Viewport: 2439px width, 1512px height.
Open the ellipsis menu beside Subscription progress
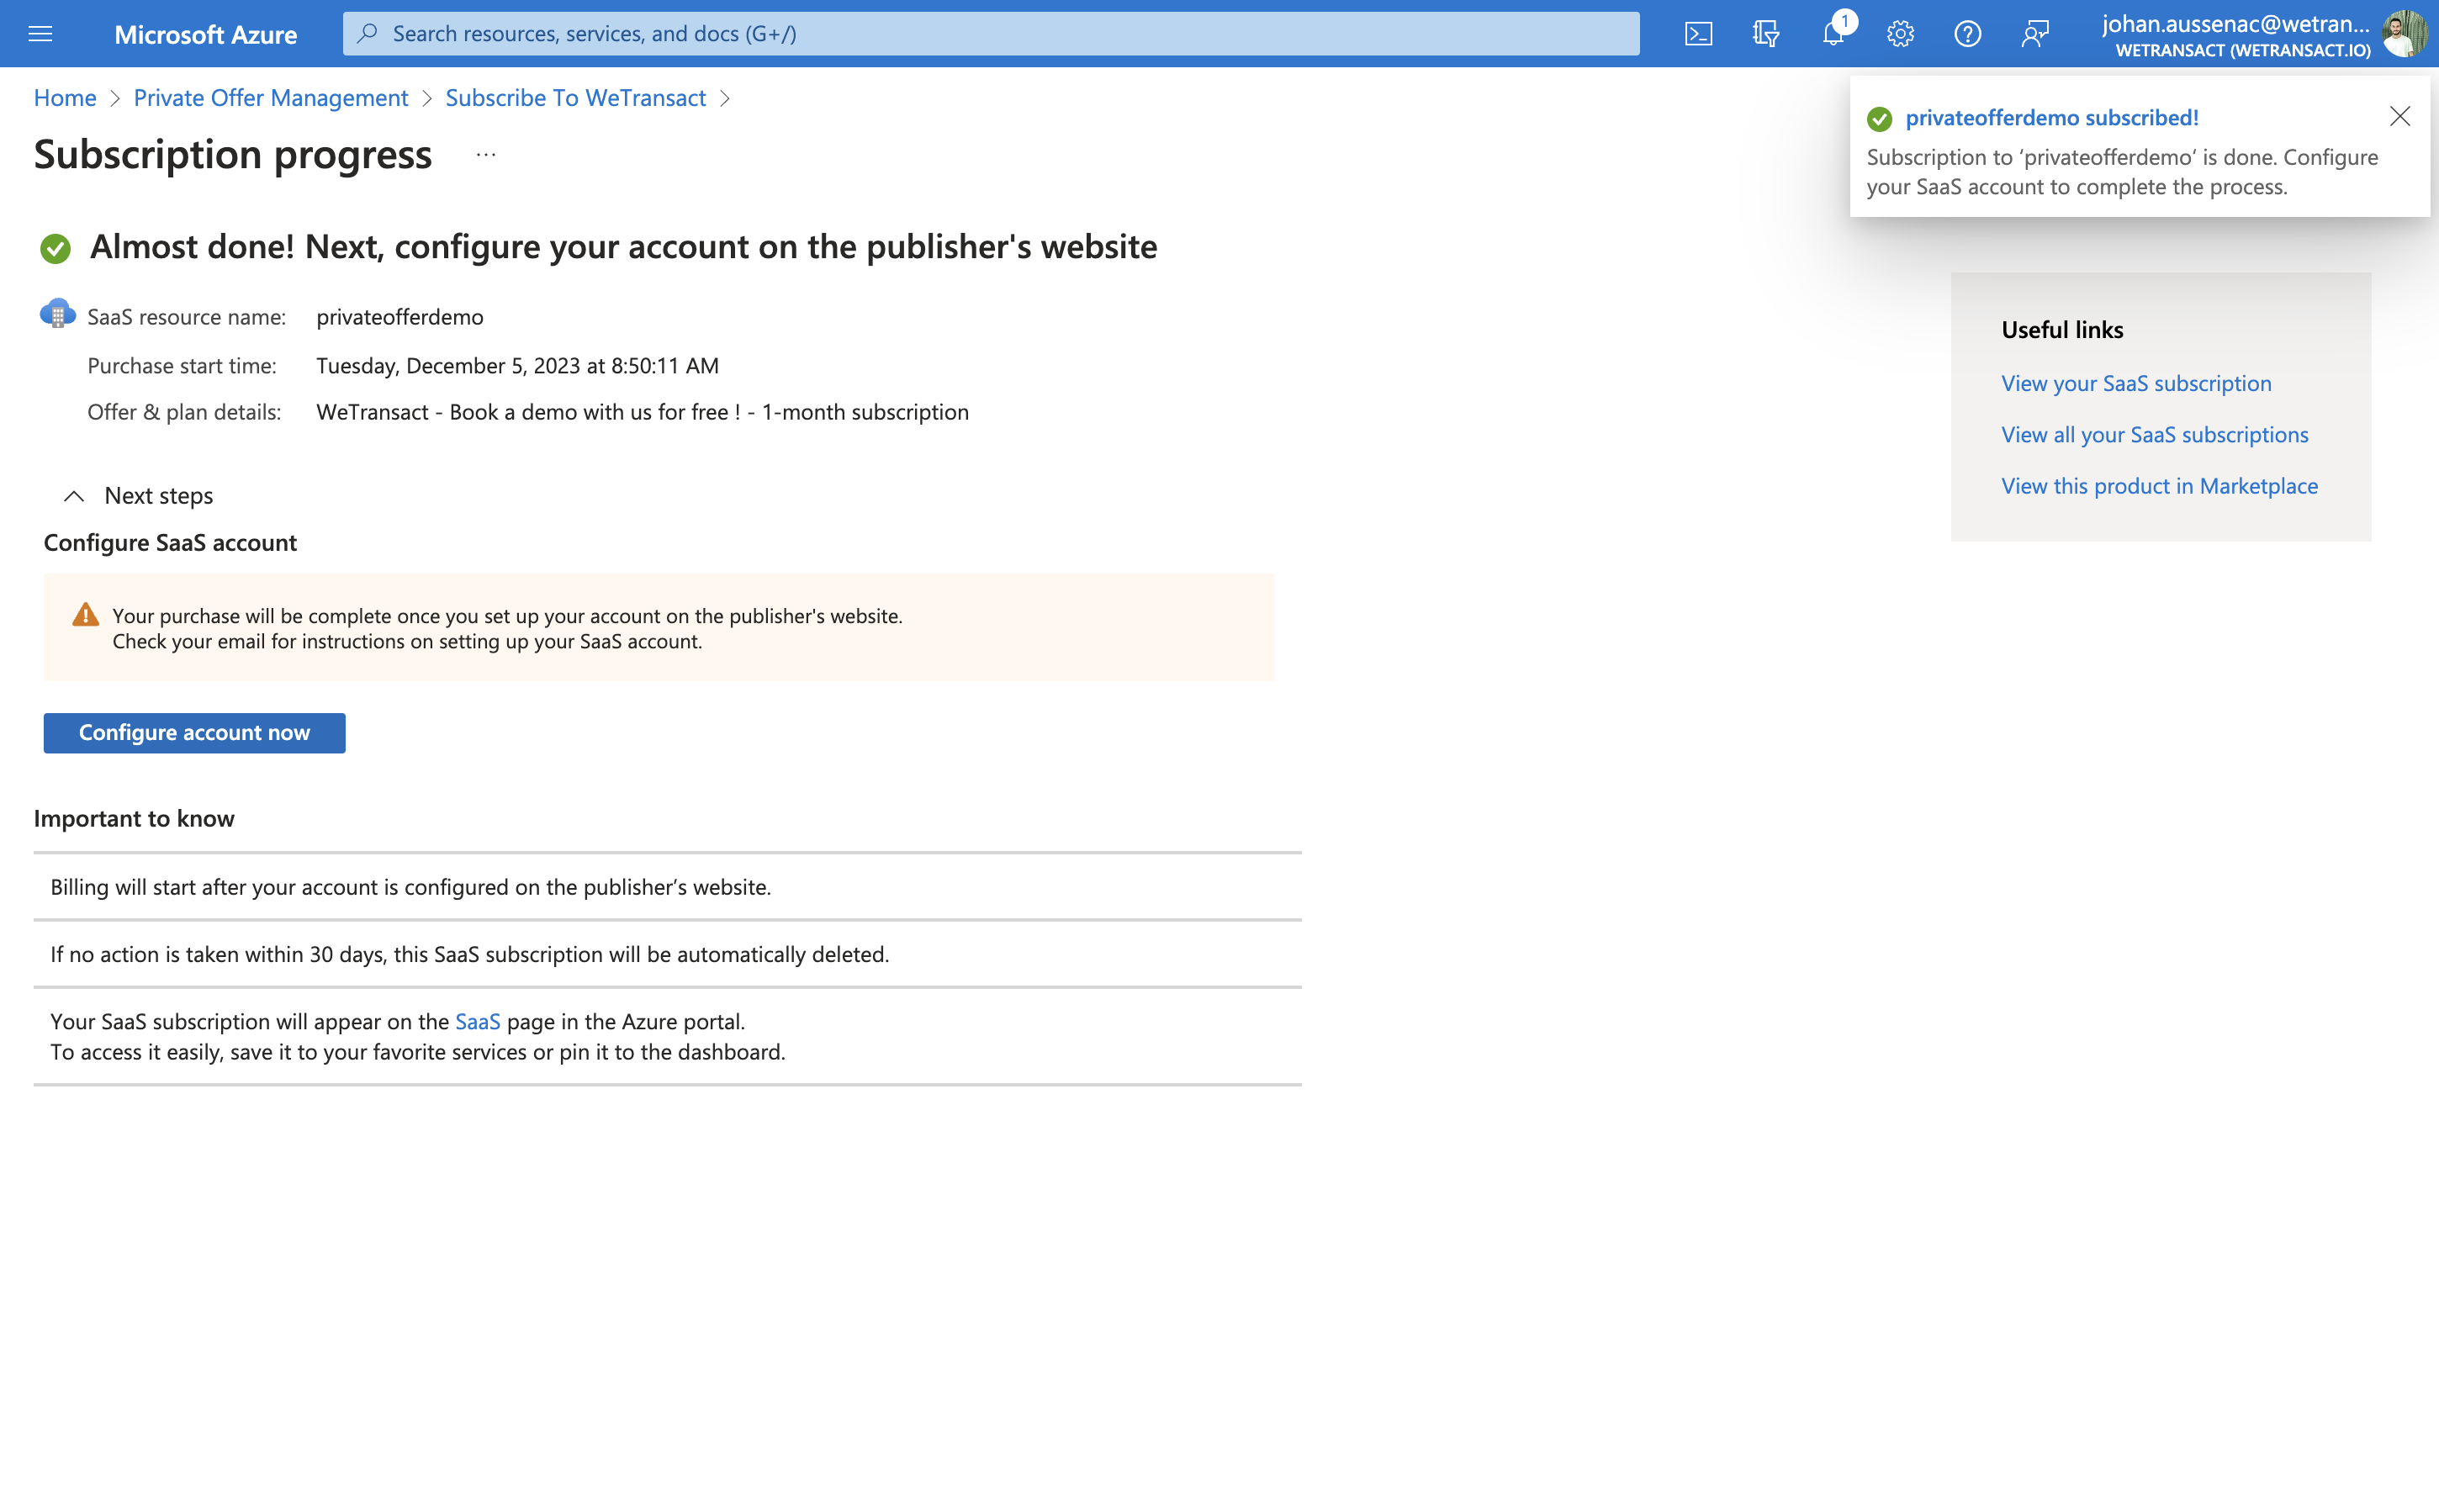pyautogui.click(x=486, y=155)
